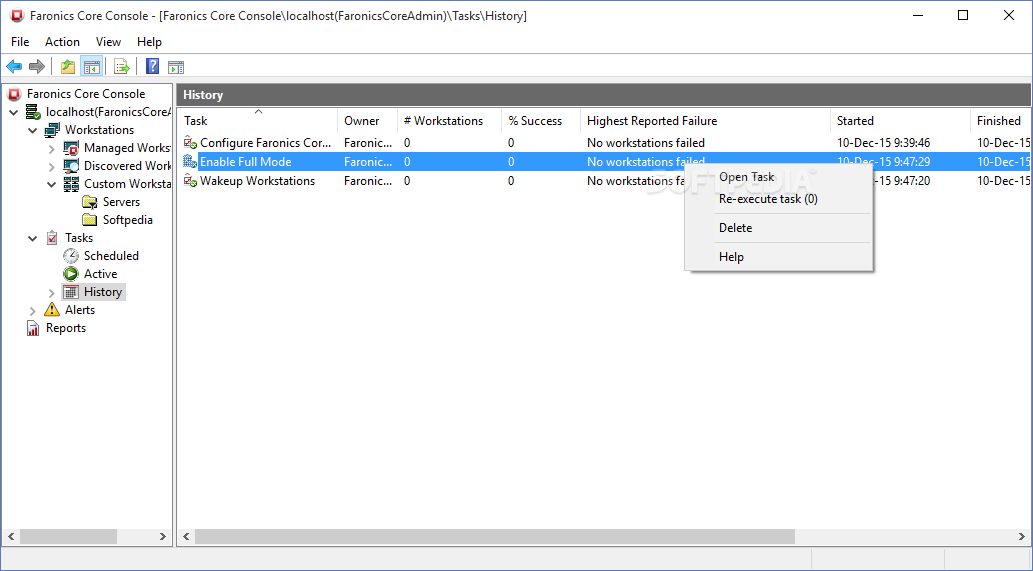Select the Tasks node in tree

[79, 238]
